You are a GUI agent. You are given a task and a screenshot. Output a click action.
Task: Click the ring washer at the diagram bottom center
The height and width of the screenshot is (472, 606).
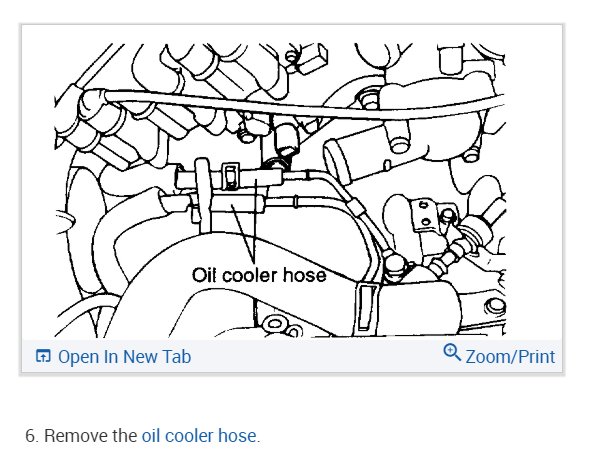[275, 323]
